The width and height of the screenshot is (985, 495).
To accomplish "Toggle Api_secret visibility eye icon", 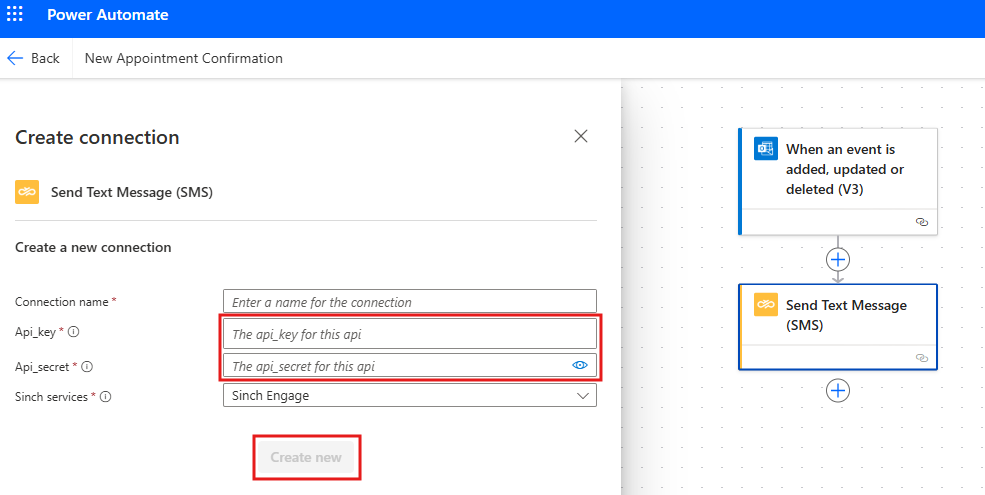I will (x=580, y=365).
